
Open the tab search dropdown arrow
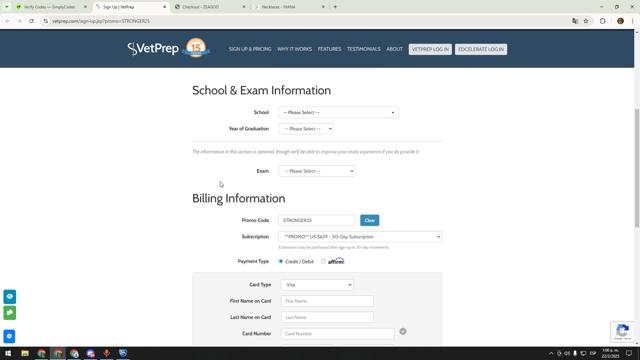click(7, 7)
